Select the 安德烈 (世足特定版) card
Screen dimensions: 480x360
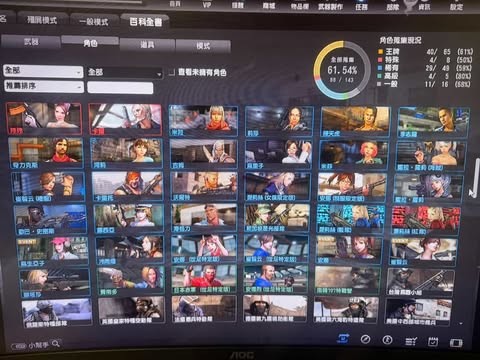coord(276,279)
